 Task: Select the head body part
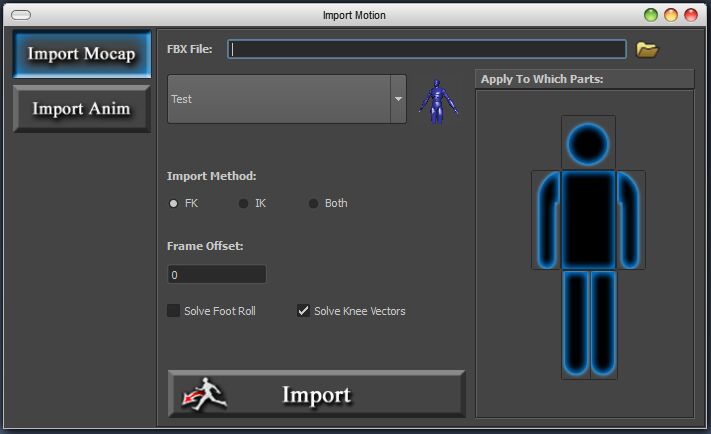[588, 143]
